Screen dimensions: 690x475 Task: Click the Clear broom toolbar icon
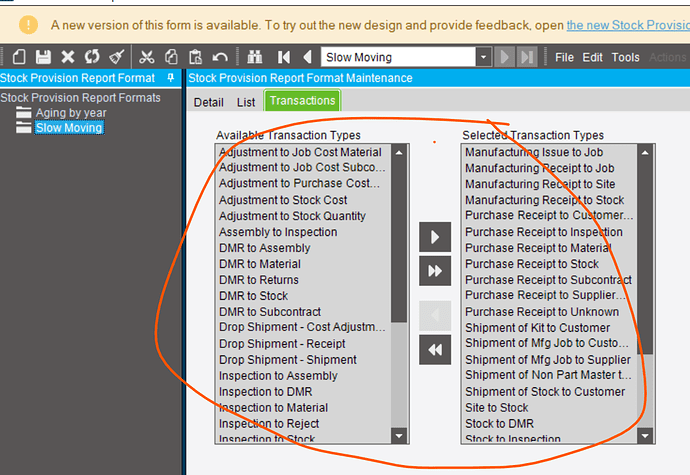pyautogui.click(x=117, y=57)
